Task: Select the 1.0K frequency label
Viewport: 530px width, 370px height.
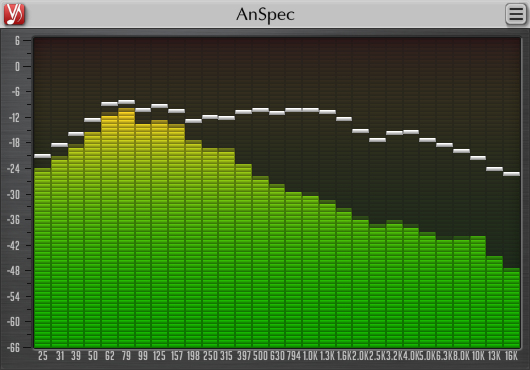Action: coord(310,356)
